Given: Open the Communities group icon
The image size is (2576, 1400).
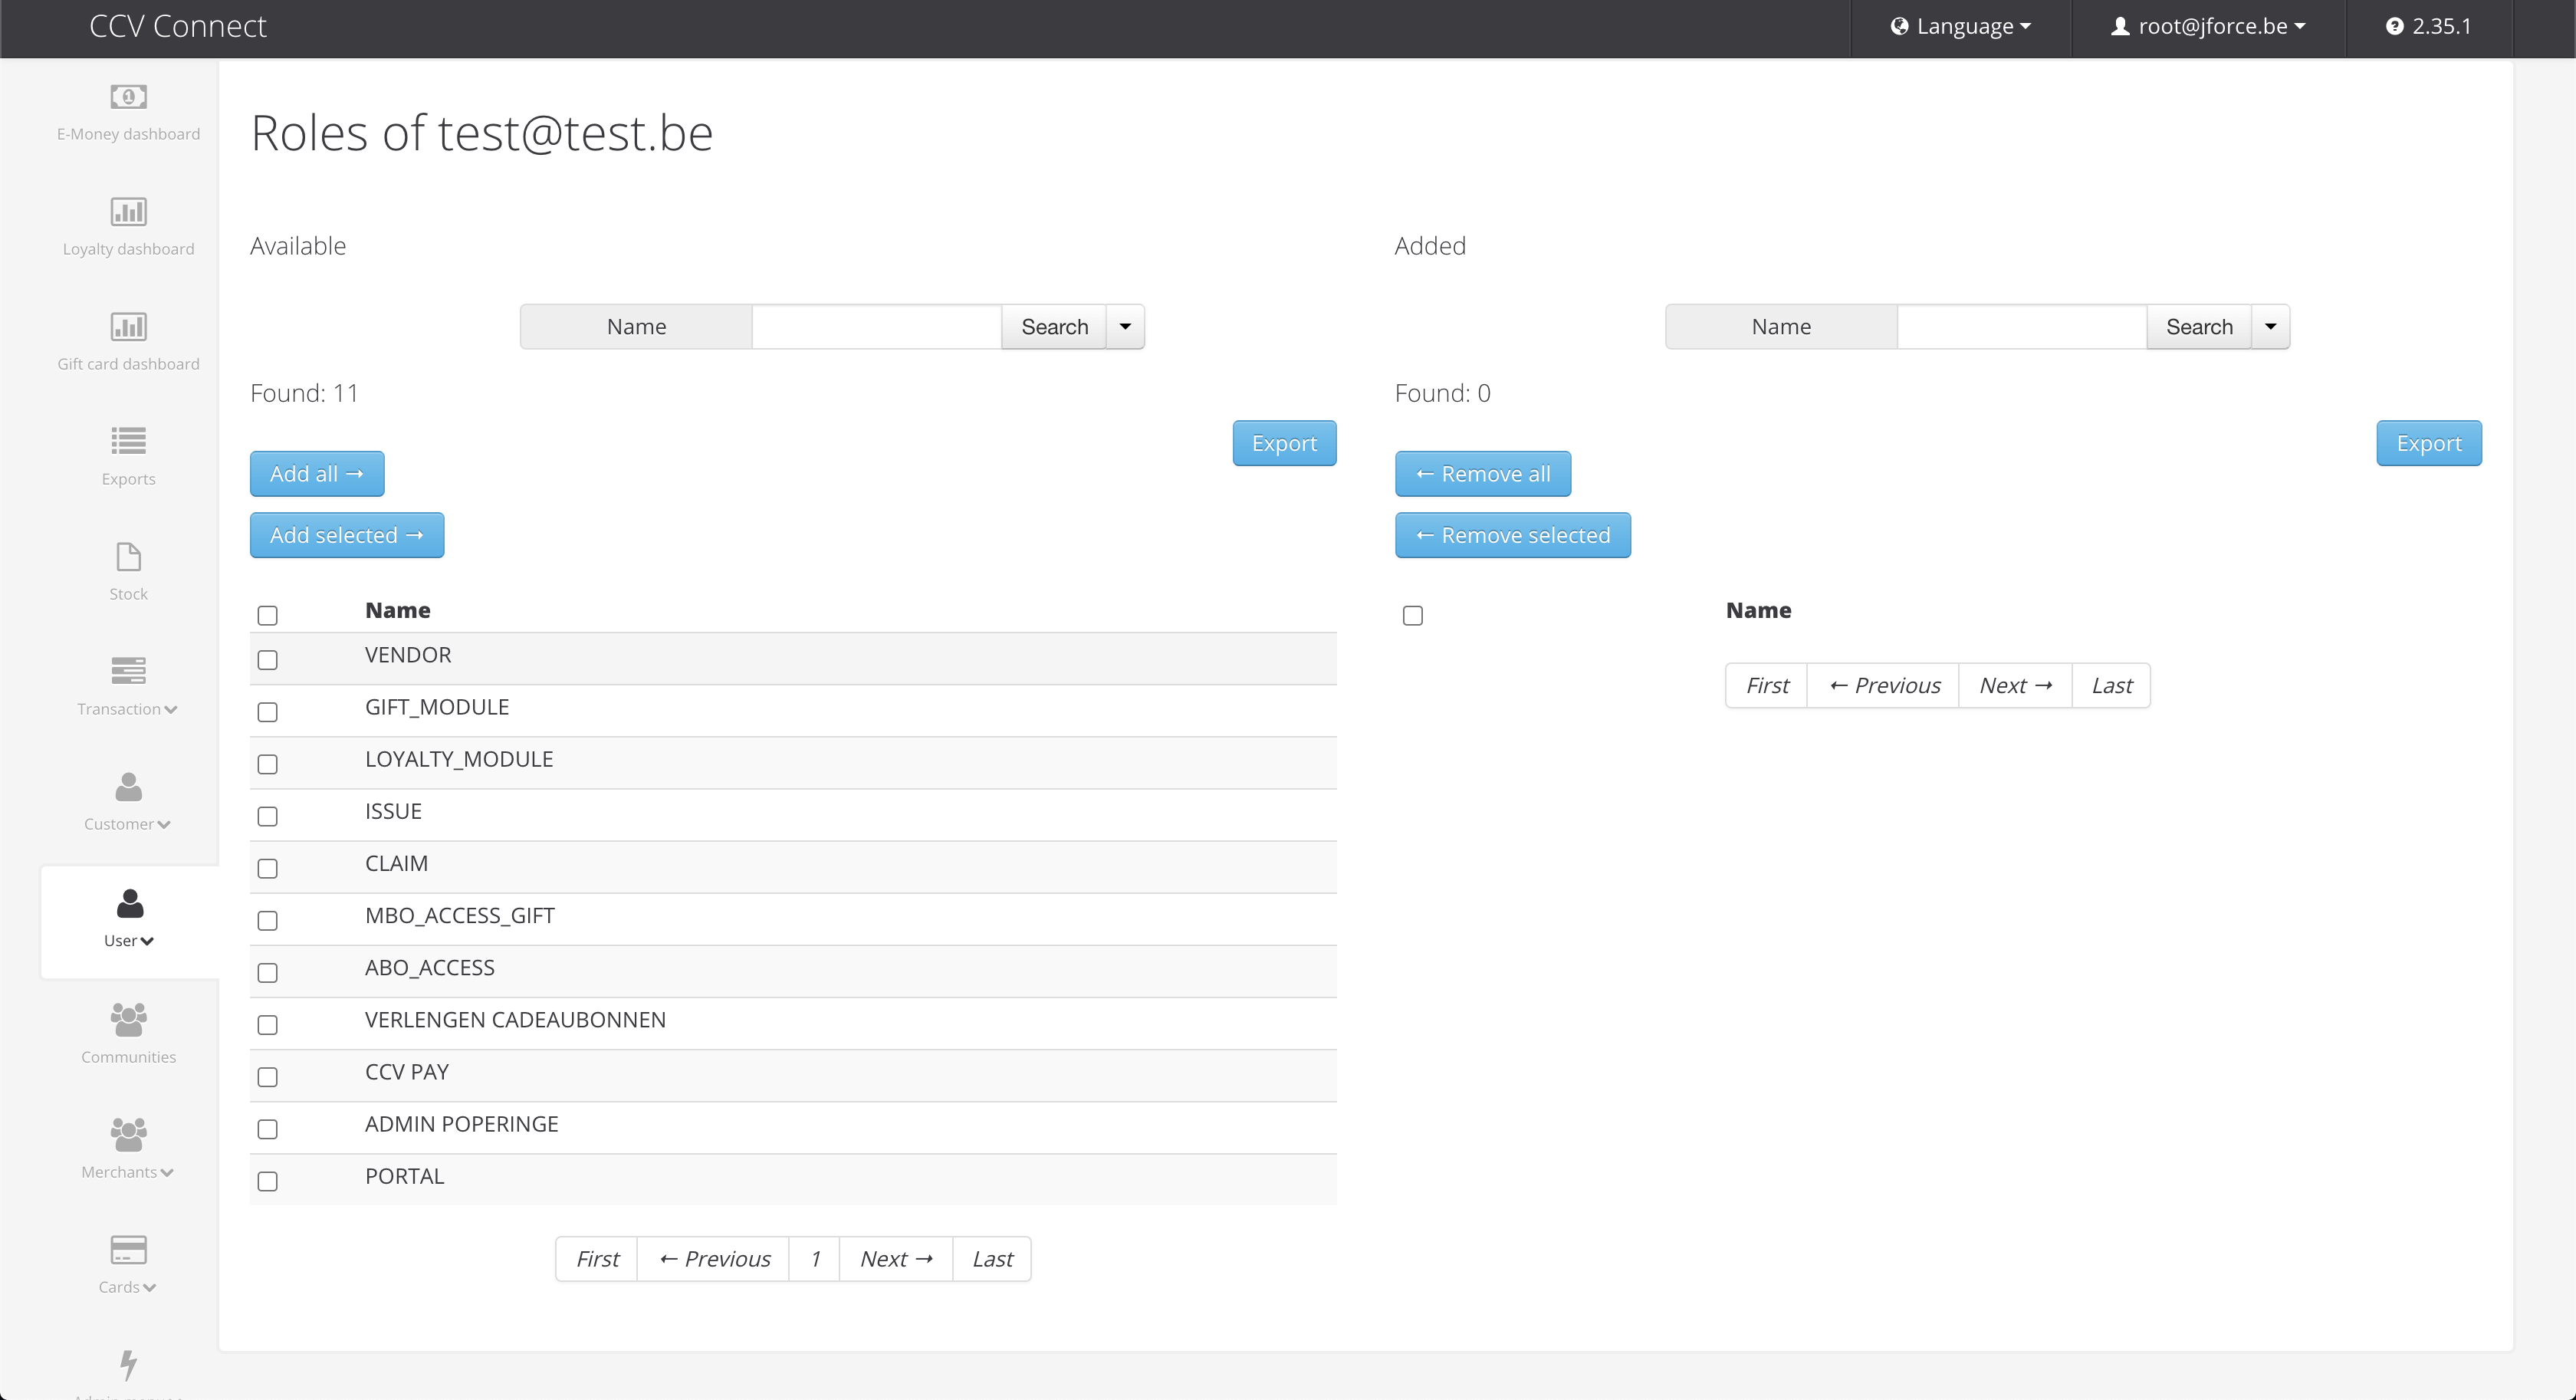Looking at the screenshot, I should (128, 1020).
